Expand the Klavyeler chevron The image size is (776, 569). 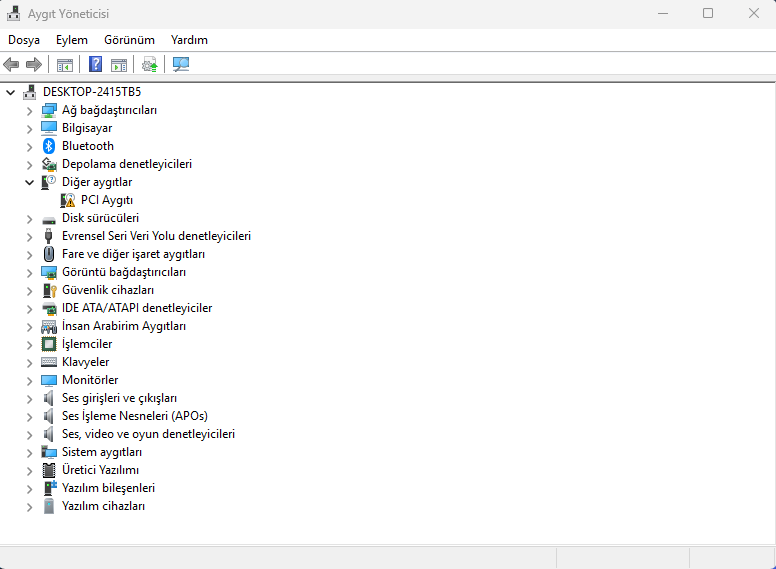coord(30,363)
